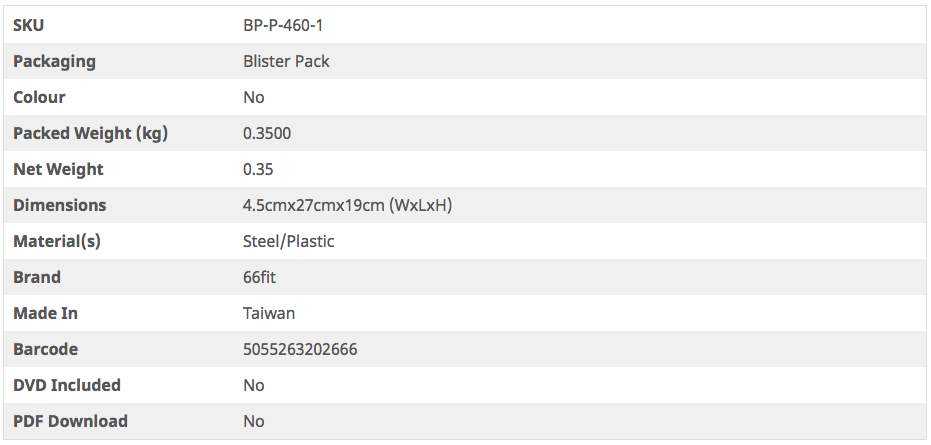Select the Steel/Plastic material value
The width and height of the screenshot is (931, 445).
(288, 241)
